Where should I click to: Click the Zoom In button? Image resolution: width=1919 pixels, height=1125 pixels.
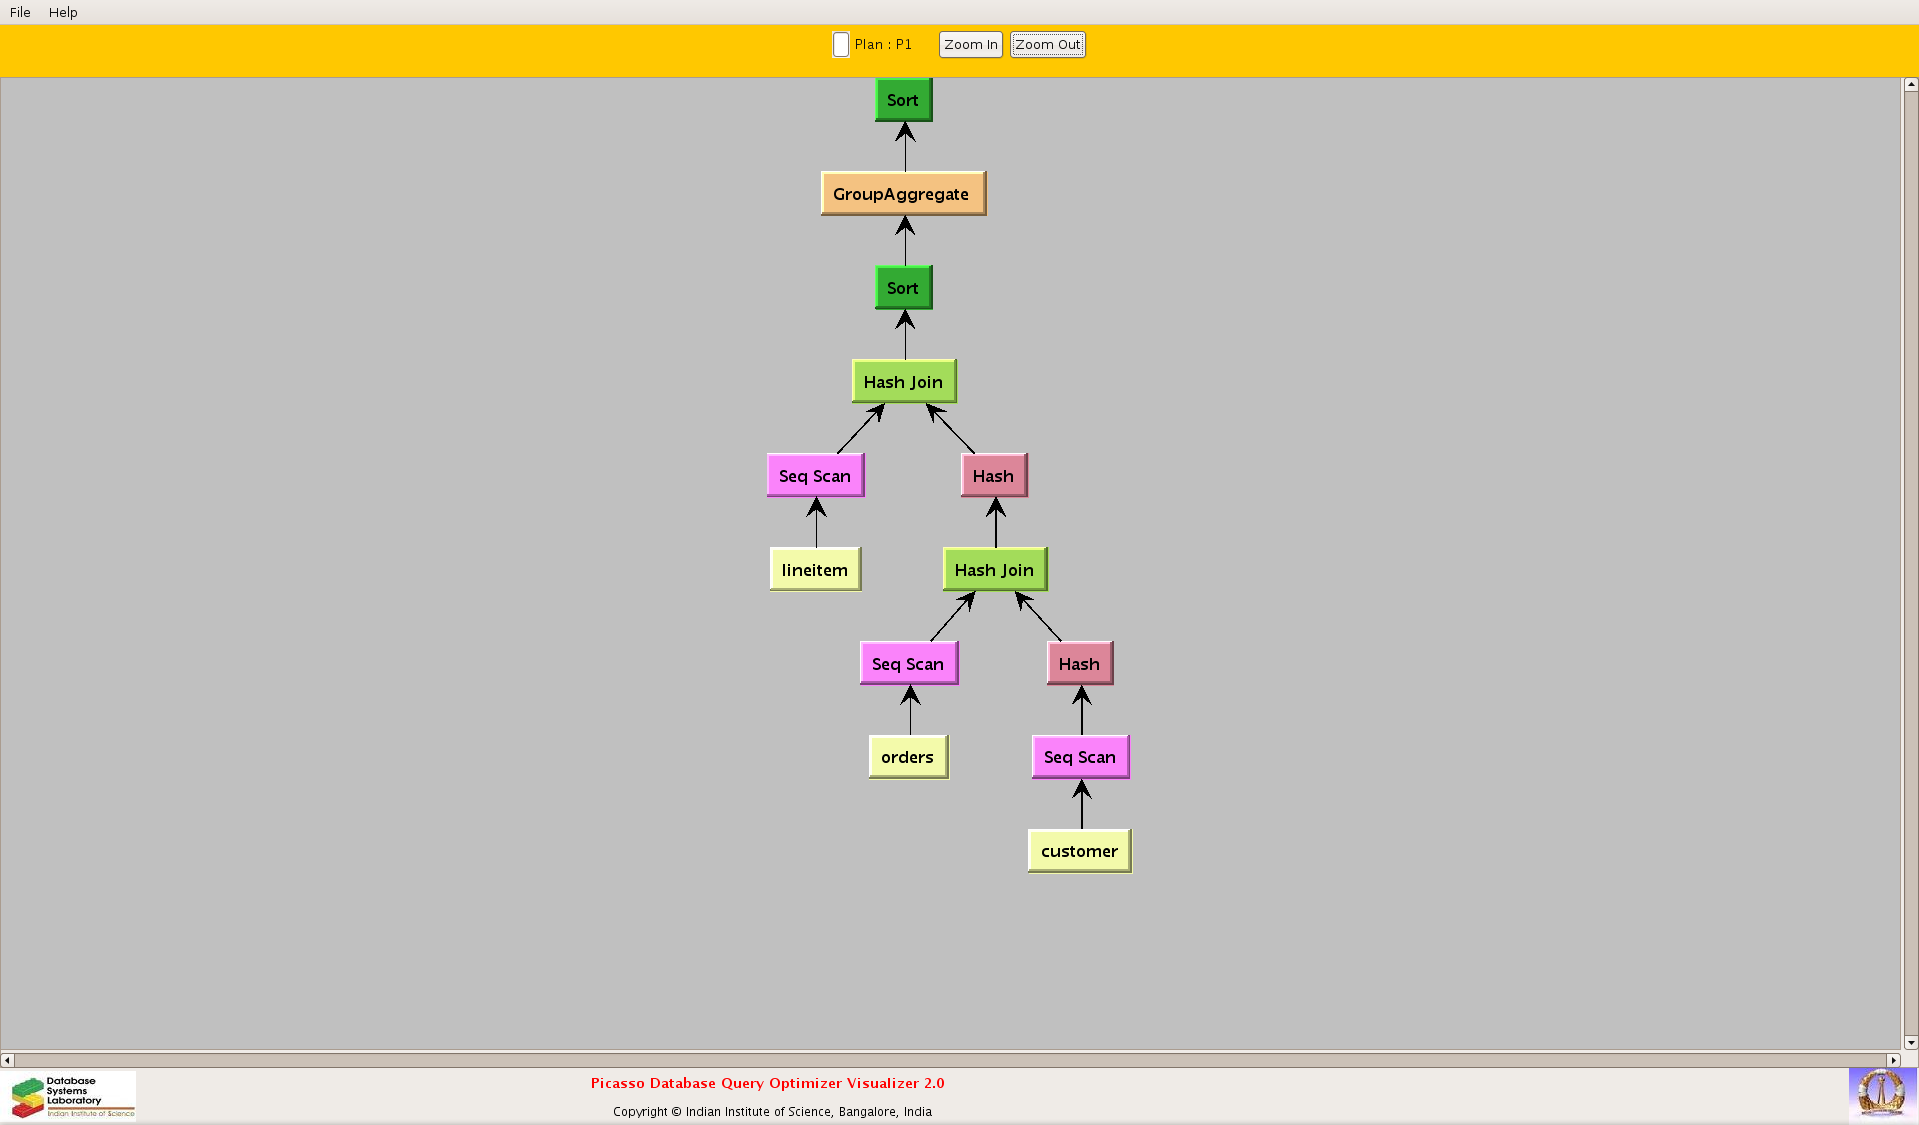pos(970,45)
